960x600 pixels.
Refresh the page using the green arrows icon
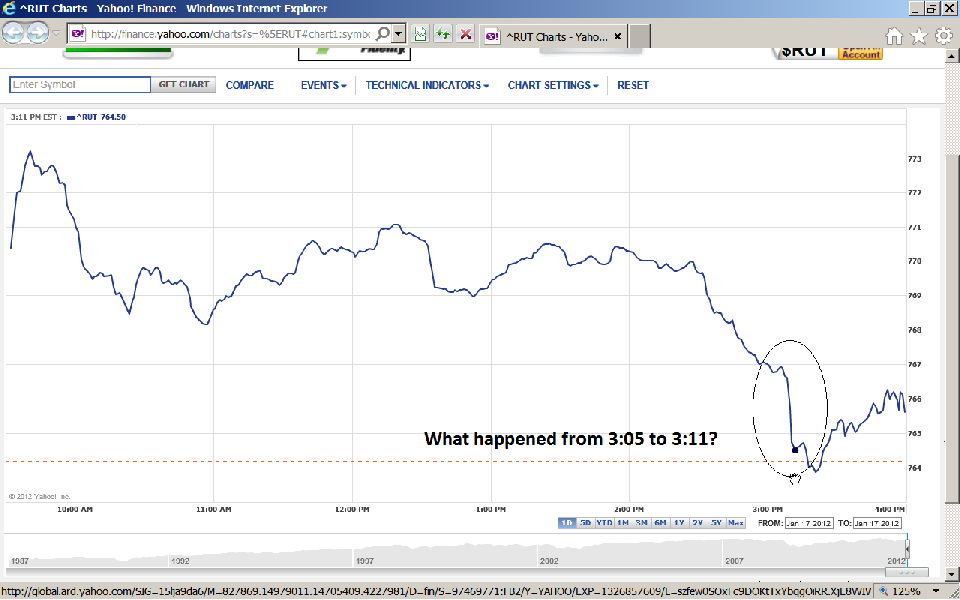(443, 34)
